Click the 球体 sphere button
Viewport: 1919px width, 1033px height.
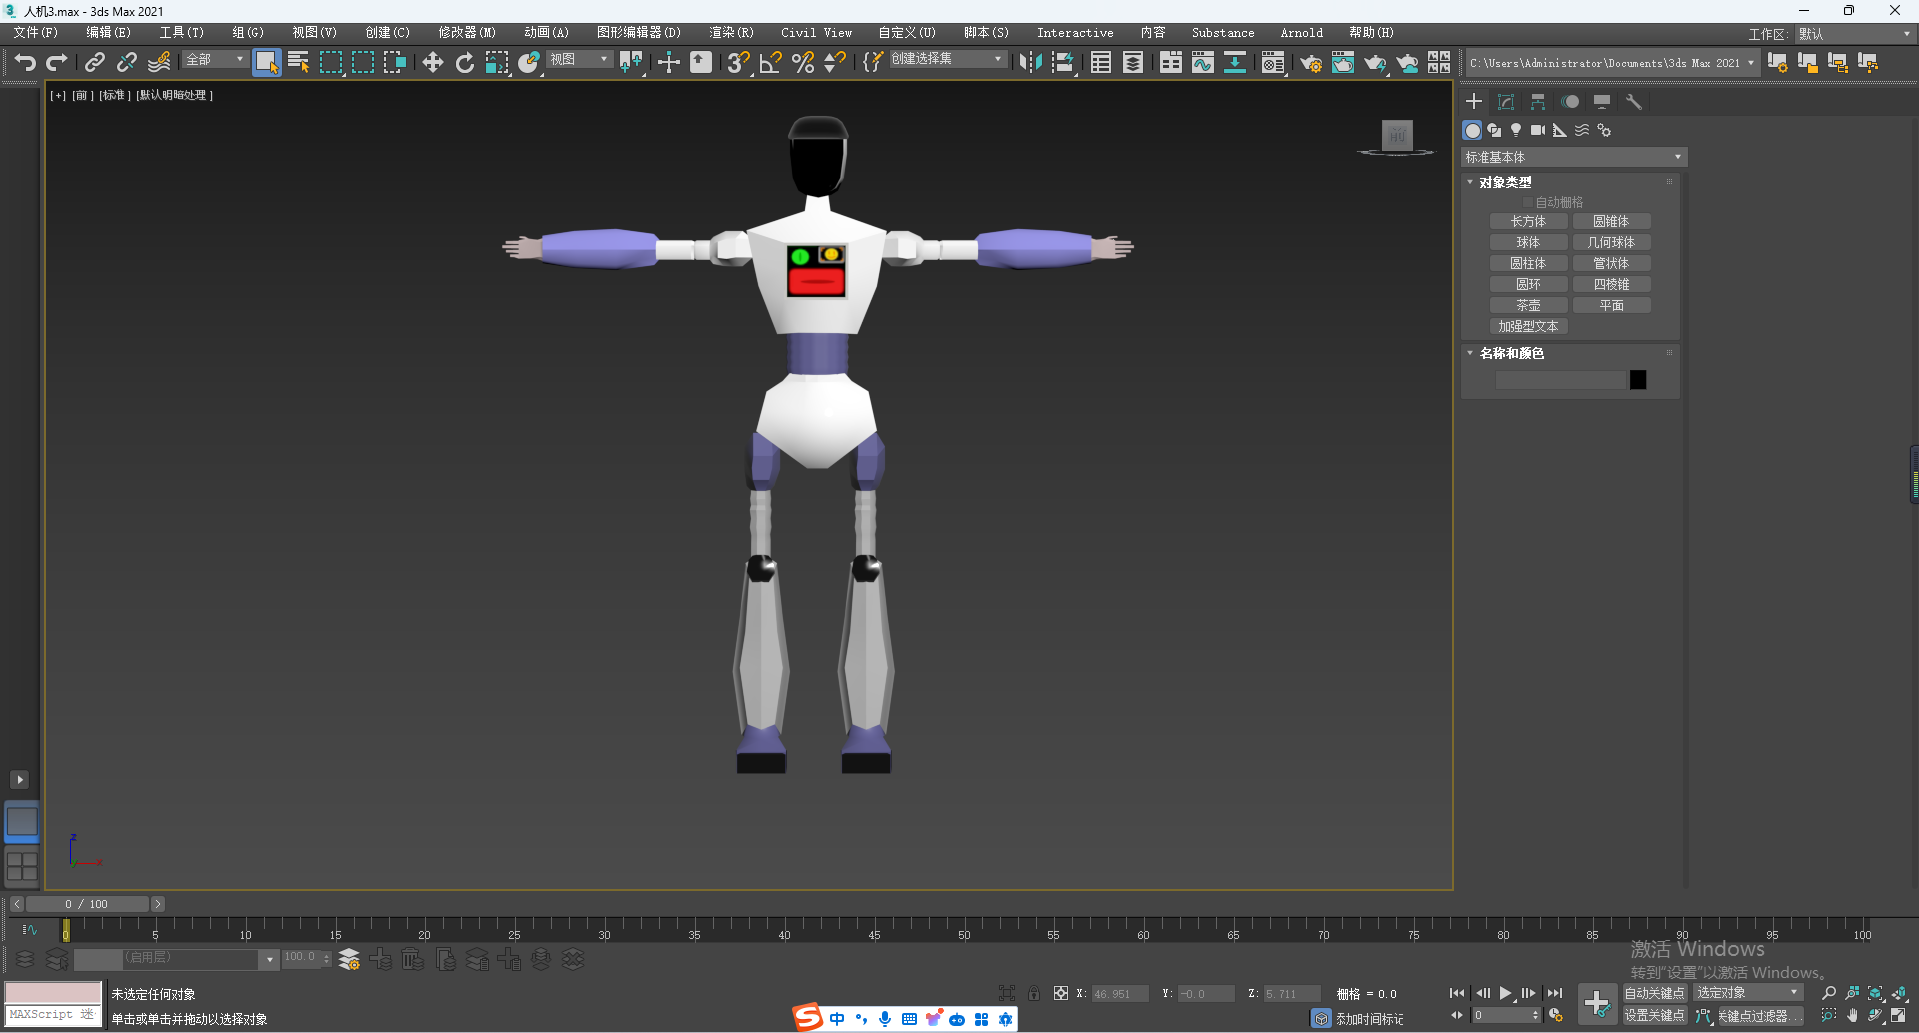point(1528,242)
